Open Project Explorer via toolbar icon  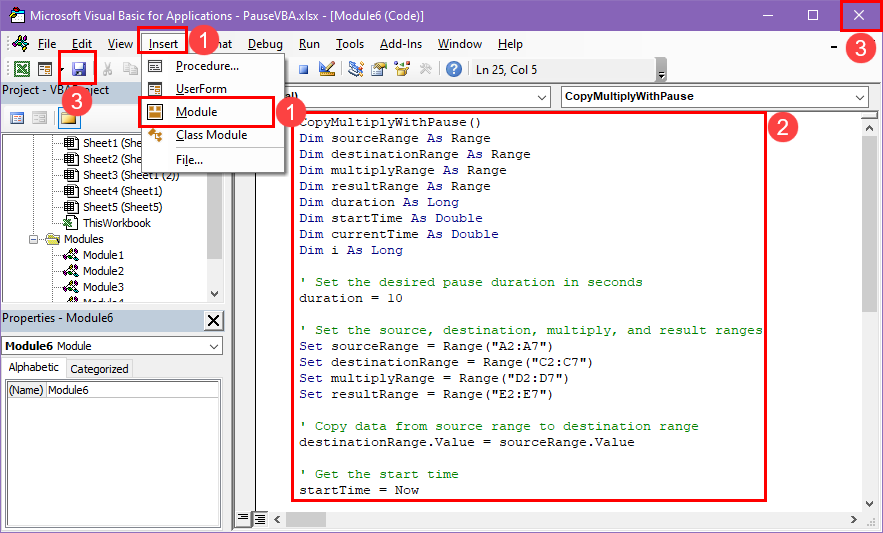[355, 69]
